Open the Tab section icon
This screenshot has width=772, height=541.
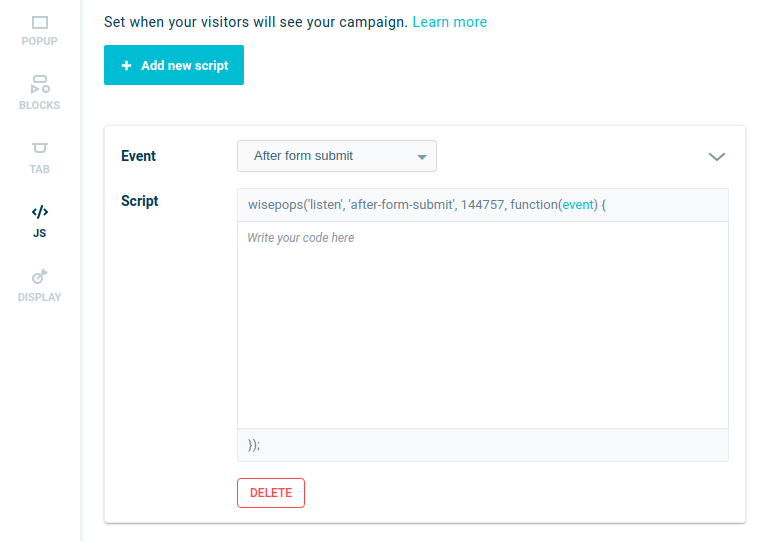point(40,148)
